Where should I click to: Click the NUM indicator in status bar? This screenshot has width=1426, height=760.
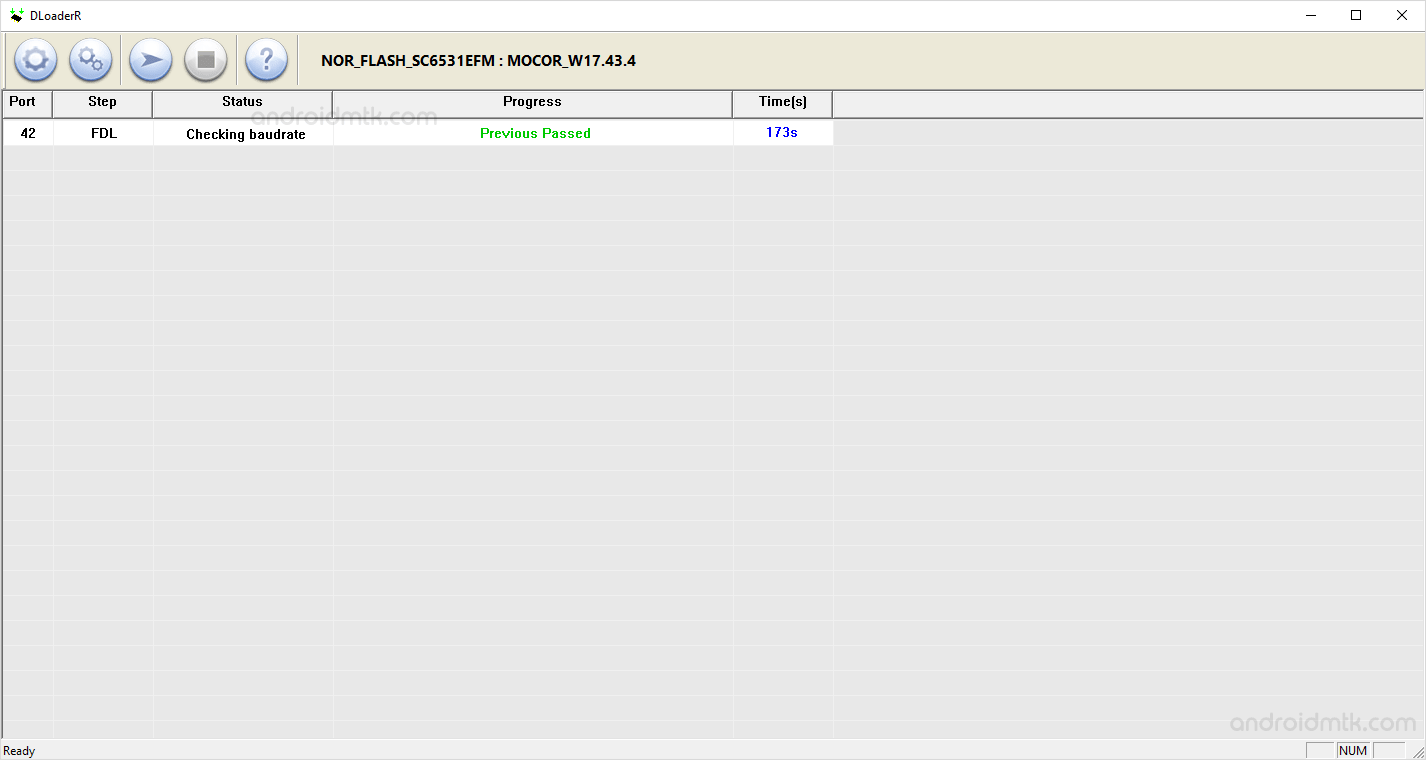[x=1353, y=751]
